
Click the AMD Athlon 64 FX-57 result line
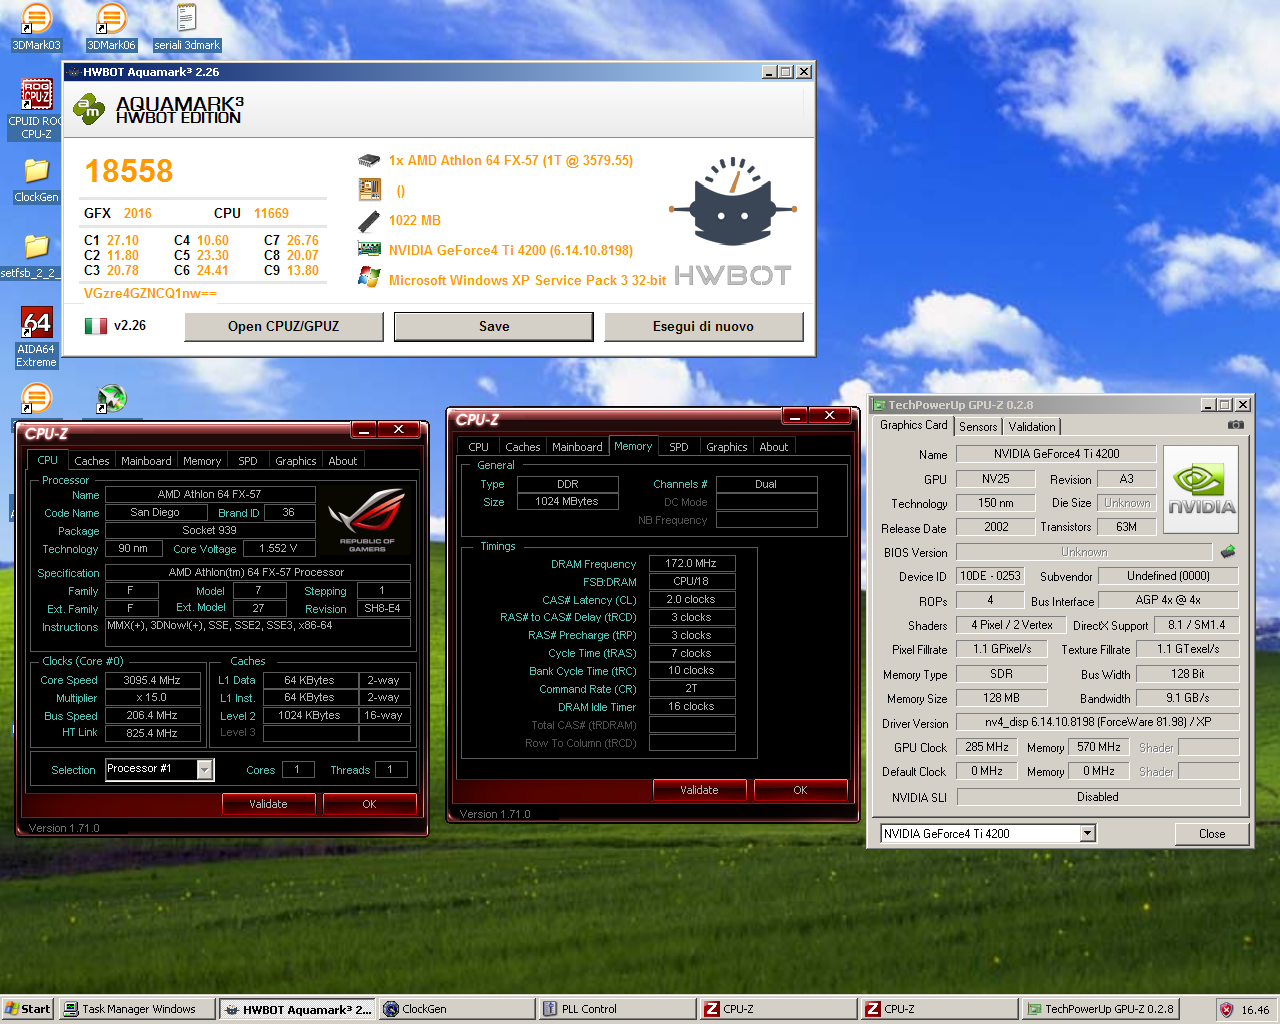(511, 160)
